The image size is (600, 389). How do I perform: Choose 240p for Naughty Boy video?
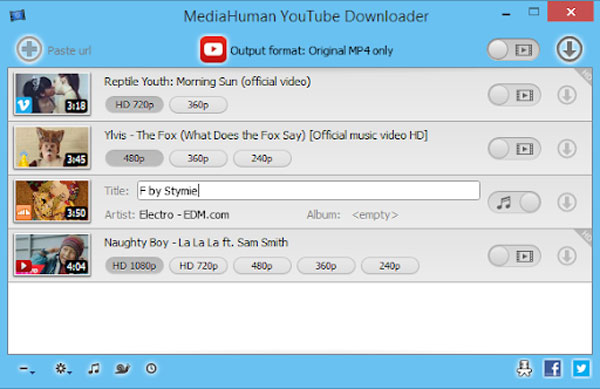[390, 265]
